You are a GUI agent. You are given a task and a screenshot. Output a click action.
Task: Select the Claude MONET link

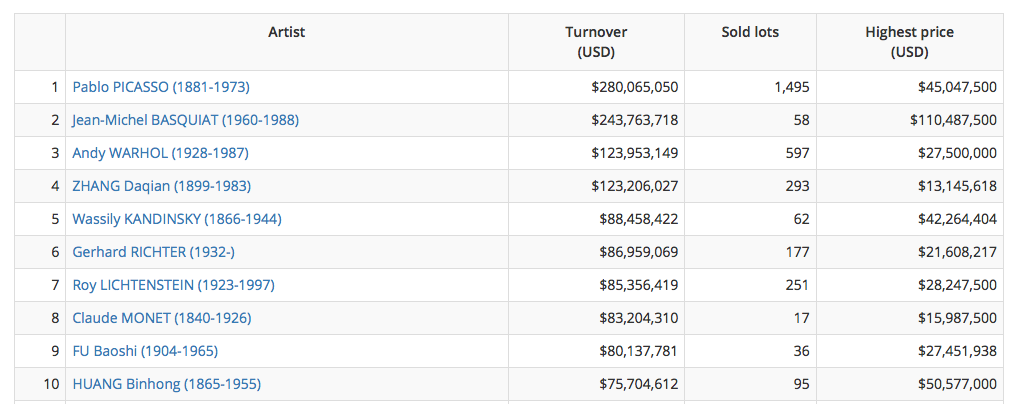(161, 318)
